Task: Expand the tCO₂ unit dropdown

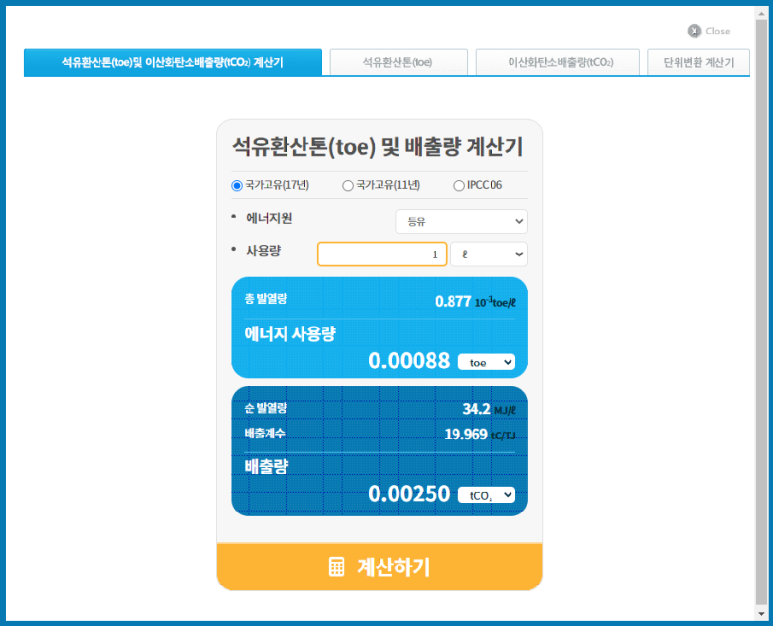Action: (486, 495)
